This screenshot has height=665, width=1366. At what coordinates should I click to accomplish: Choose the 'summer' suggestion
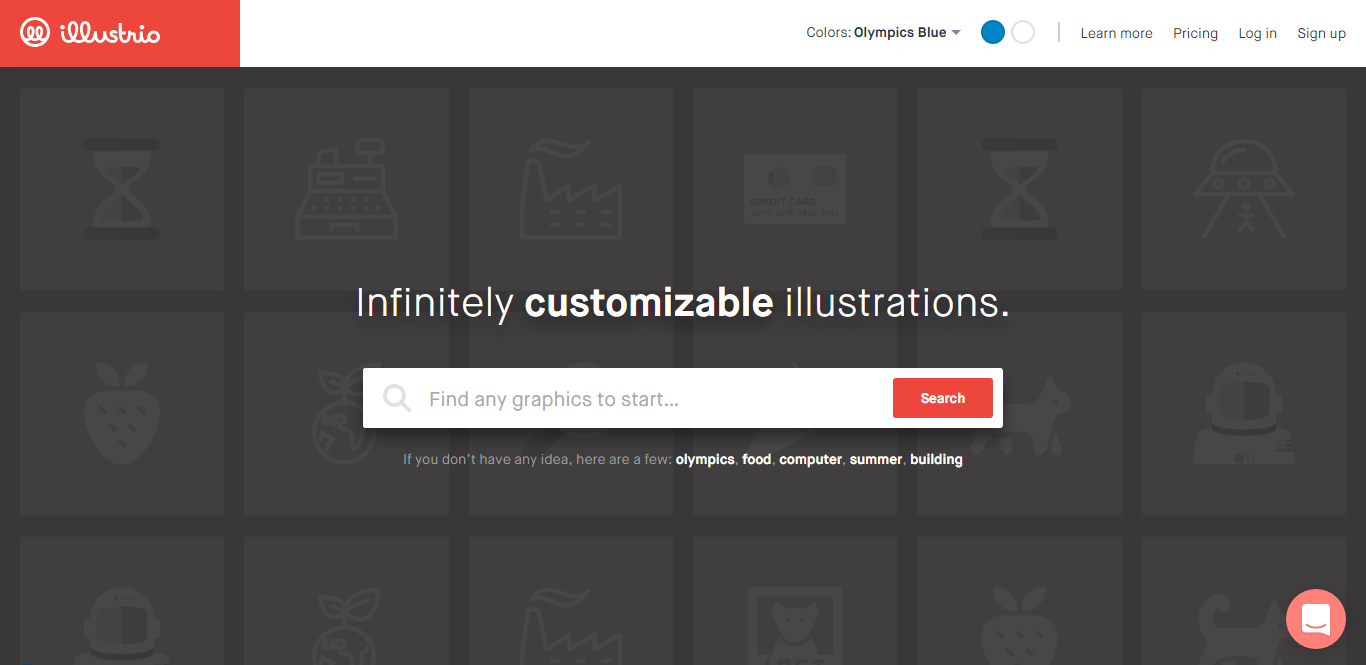(x=876, y=460)
